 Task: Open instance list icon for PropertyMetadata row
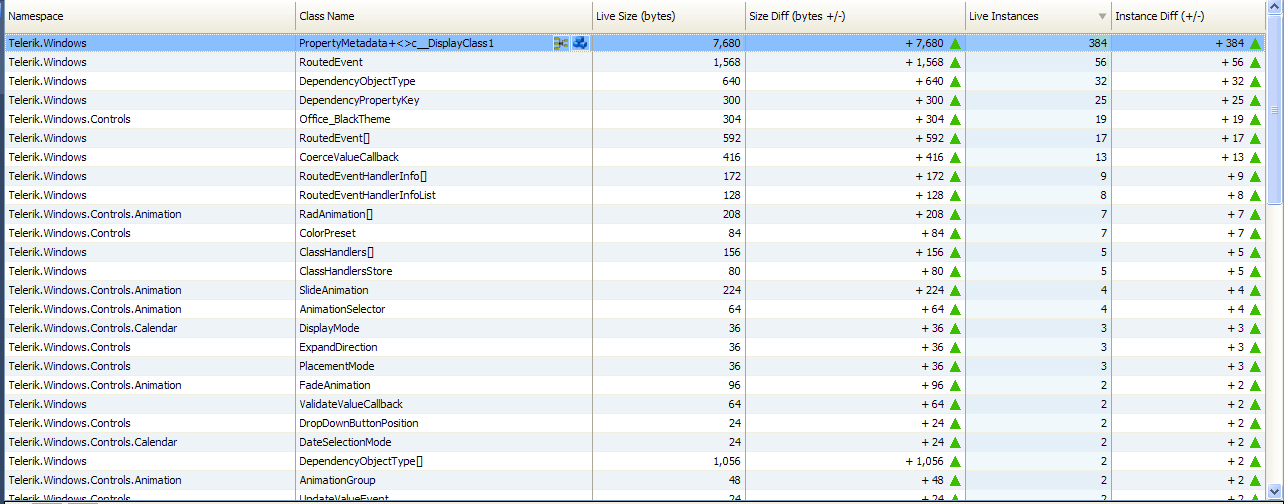pos(580,43)
